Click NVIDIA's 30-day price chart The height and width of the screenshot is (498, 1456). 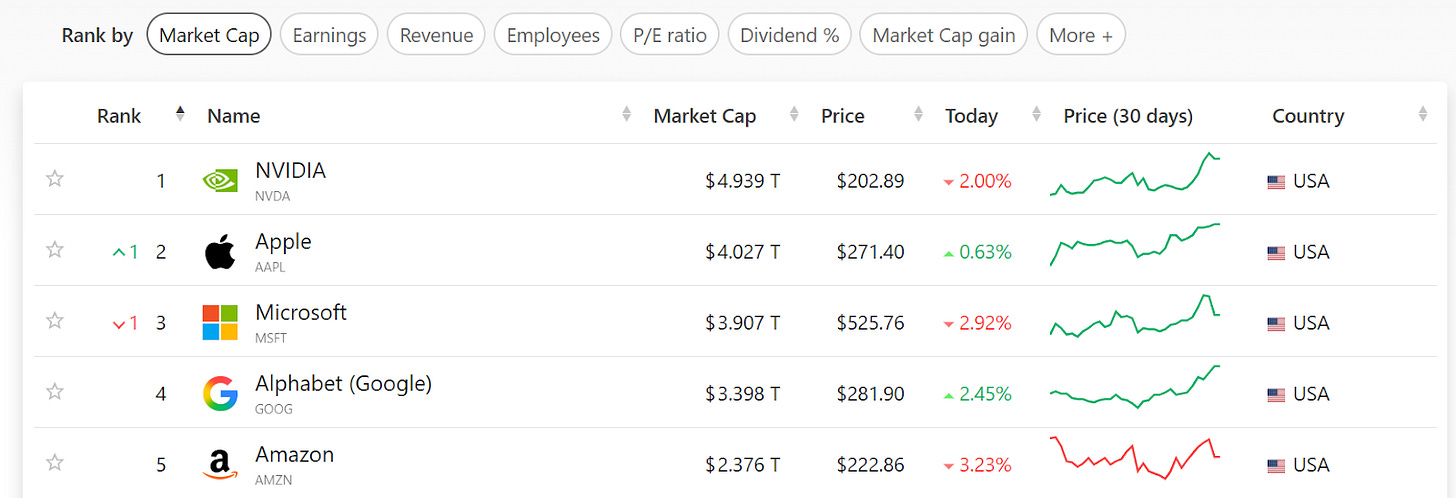(x=1134, y=174)
